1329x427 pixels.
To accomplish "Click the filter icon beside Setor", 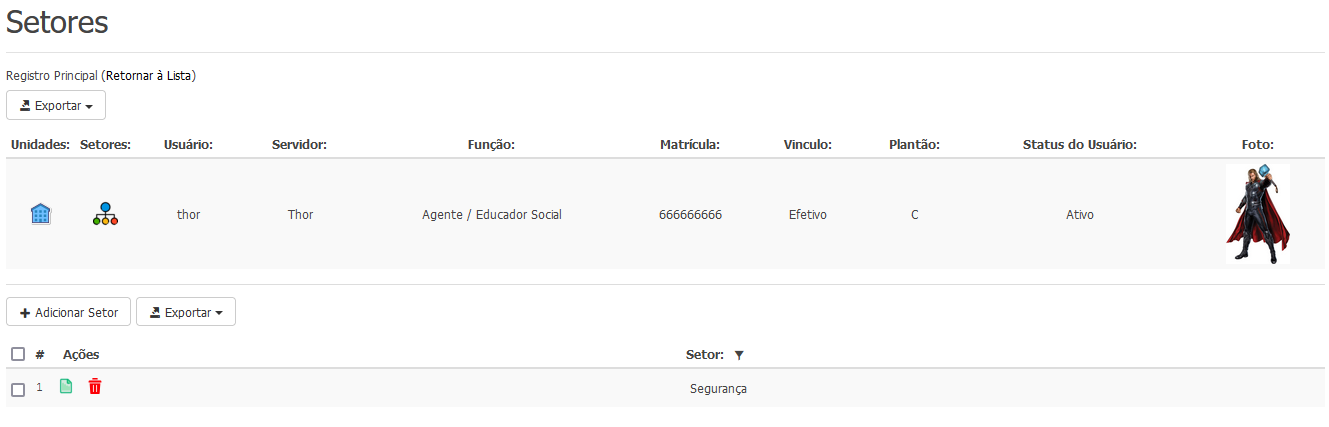I will (x=738, y=355).
